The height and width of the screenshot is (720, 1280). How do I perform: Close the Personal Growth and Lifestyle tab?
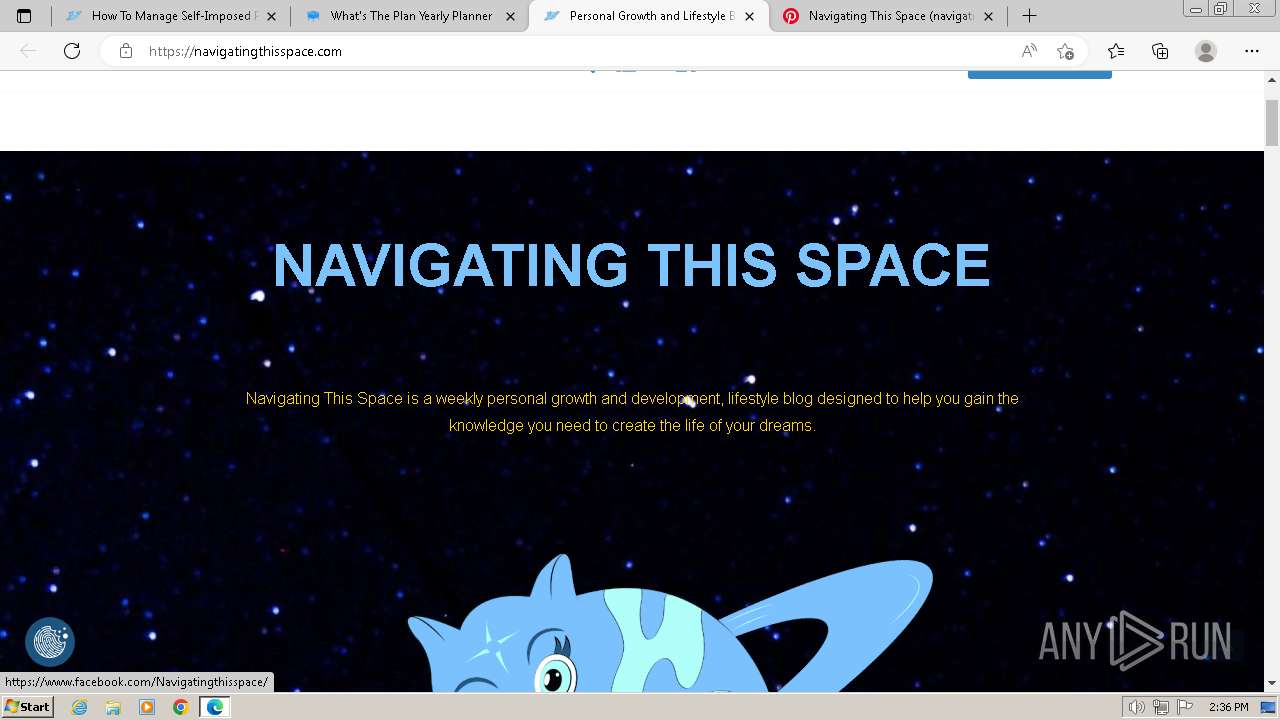(x=749, y=16)
